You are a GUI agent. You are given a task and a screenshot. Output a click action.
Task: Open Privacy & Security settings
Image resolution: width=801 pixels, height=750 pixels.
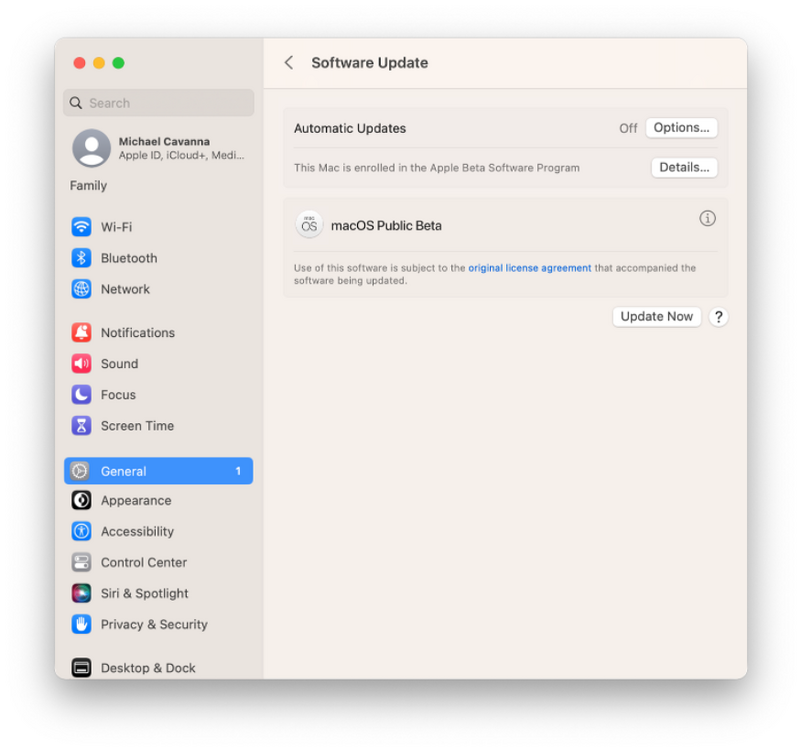tap(158, 624)
